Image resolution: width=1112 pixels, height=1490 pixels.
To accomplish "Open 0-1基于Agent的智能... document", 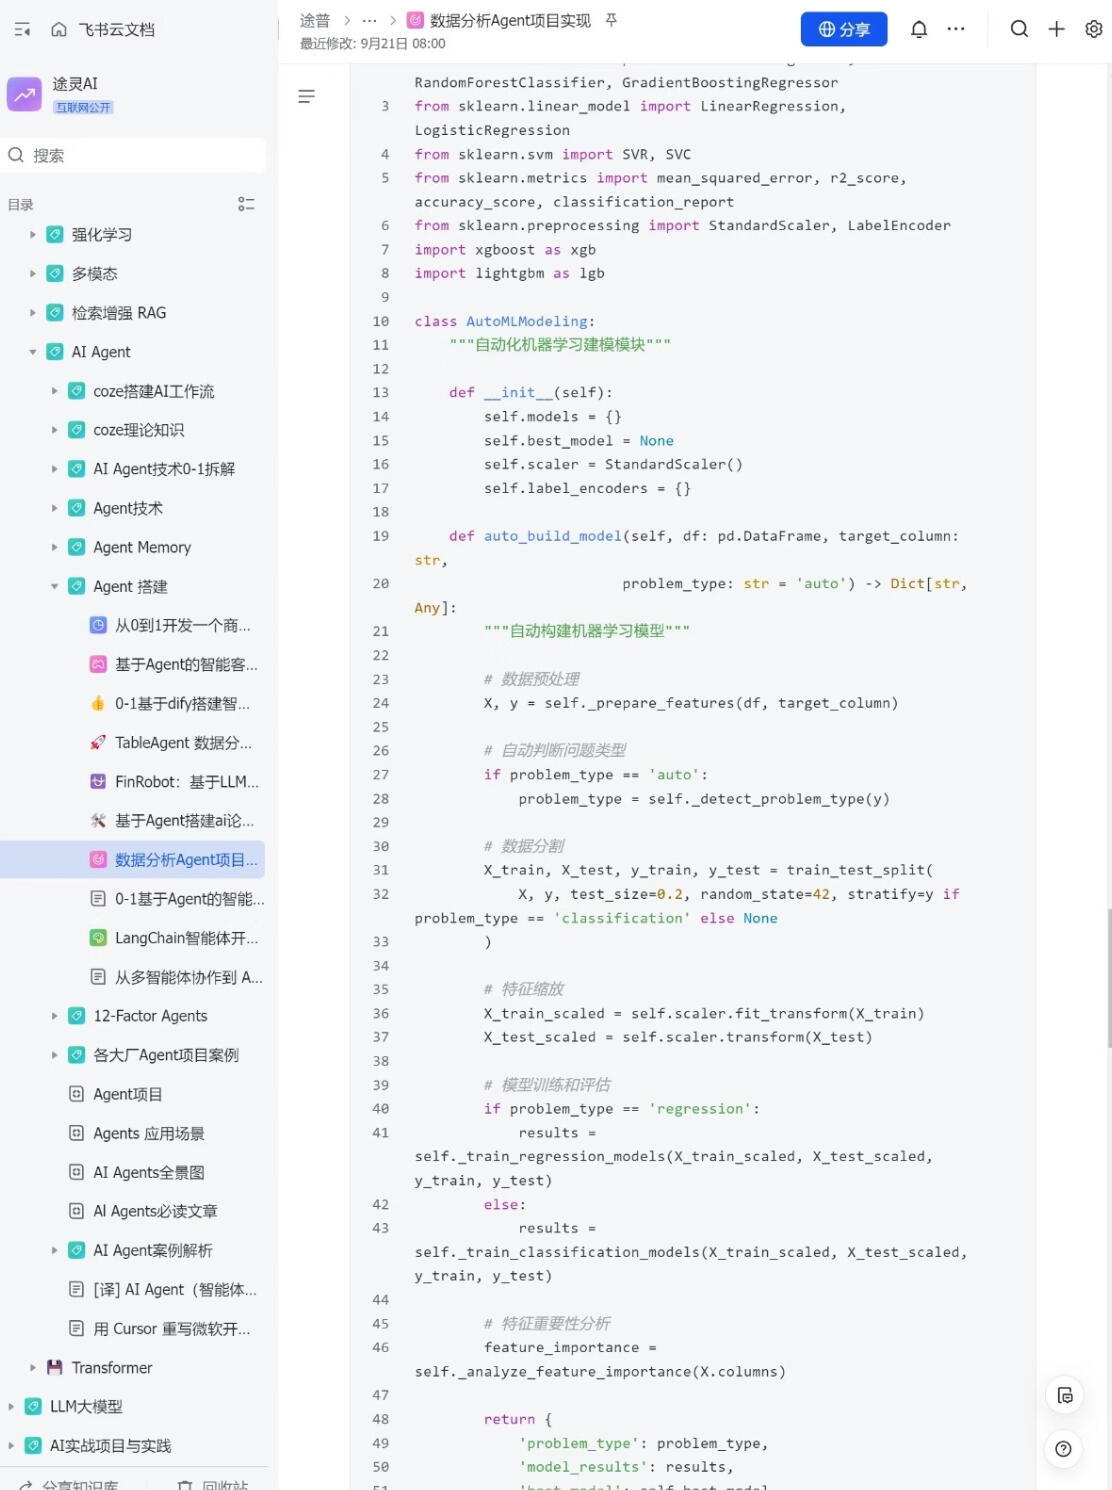I will click(x=190, y=898).
